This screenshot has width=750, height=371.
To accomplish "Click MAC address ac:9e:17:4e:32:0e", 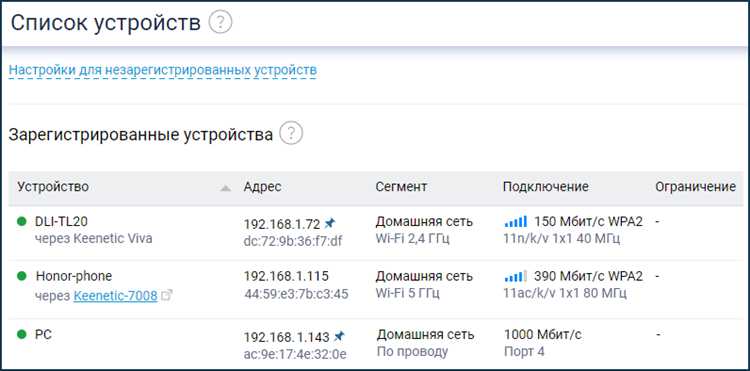I will 295,354.
